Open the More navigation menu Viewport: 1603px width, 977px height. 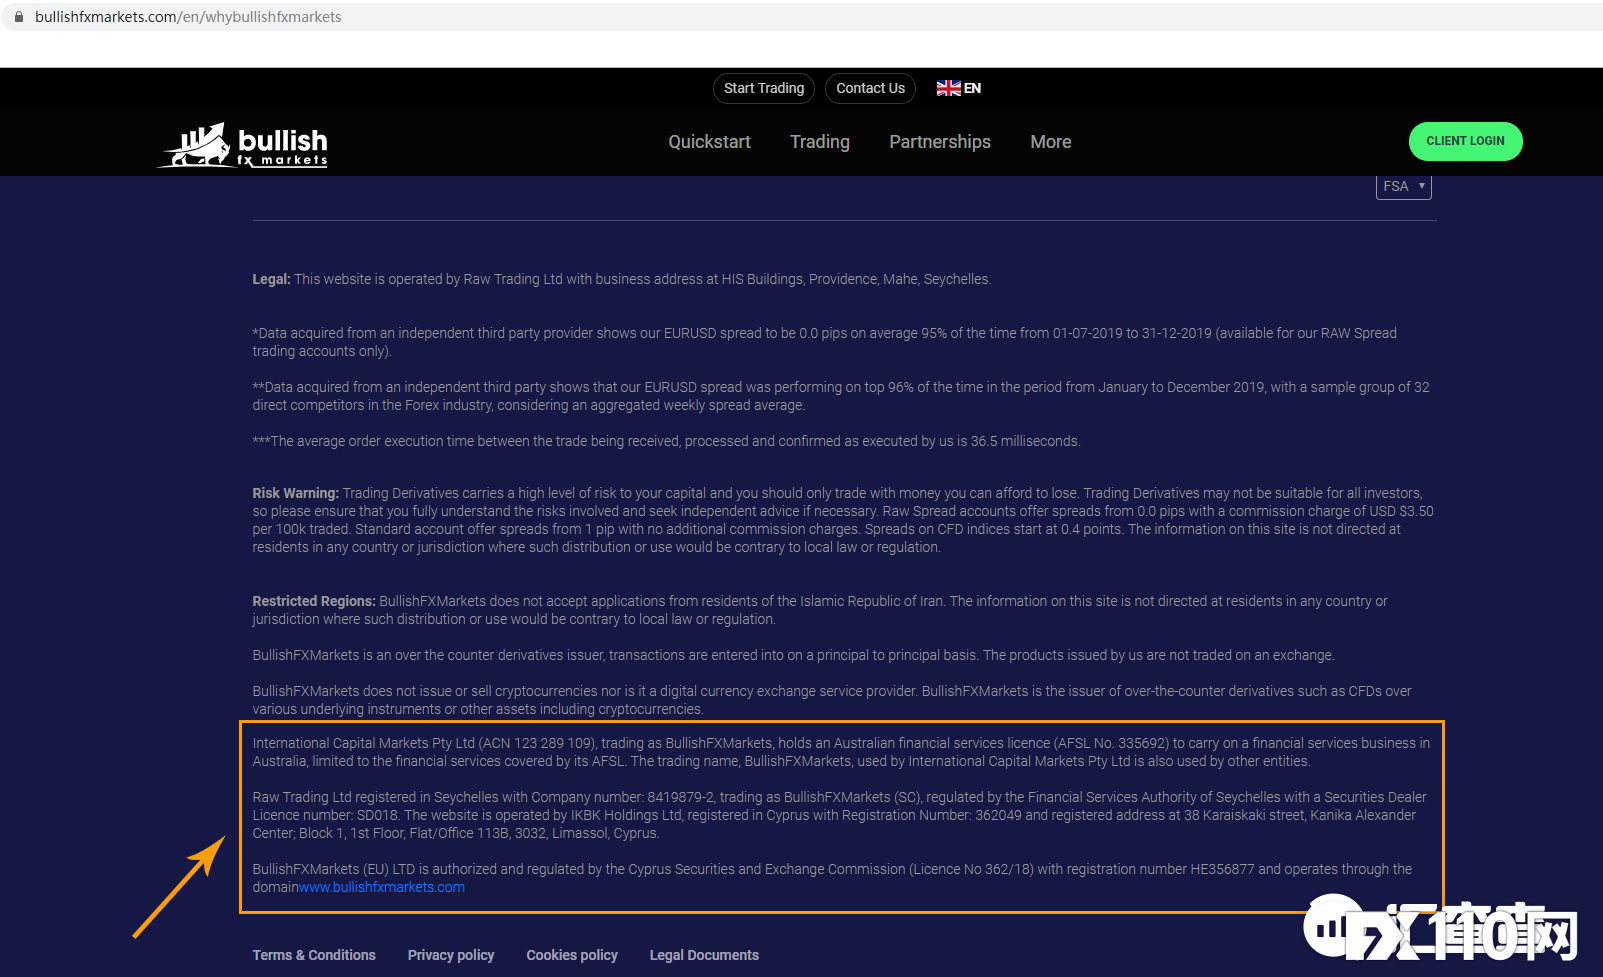(x=1050, y=142)
